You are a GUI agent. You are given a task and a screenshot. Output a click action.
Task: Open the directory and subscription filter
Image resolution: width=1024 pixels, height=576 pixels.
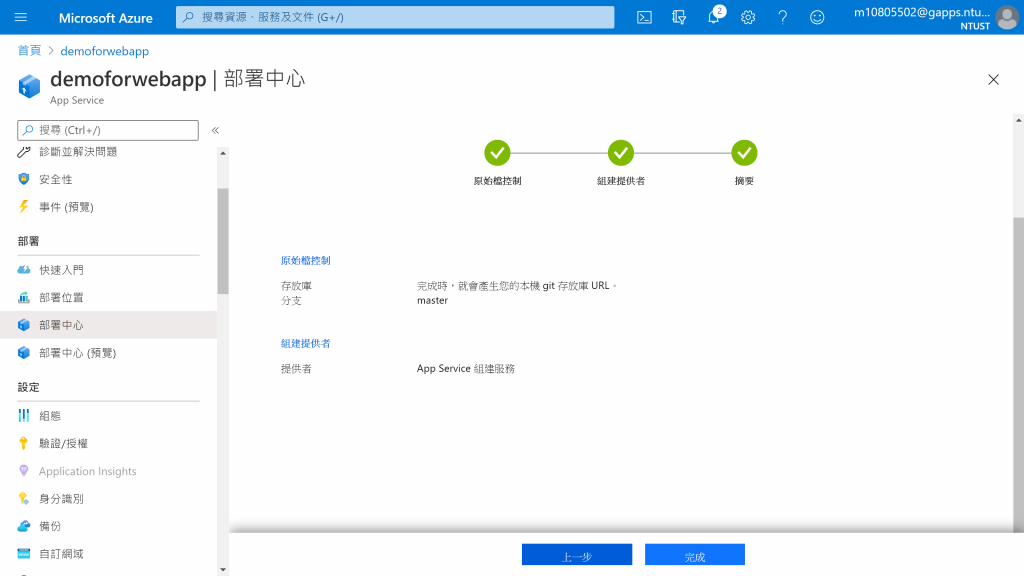pos(679,18)
